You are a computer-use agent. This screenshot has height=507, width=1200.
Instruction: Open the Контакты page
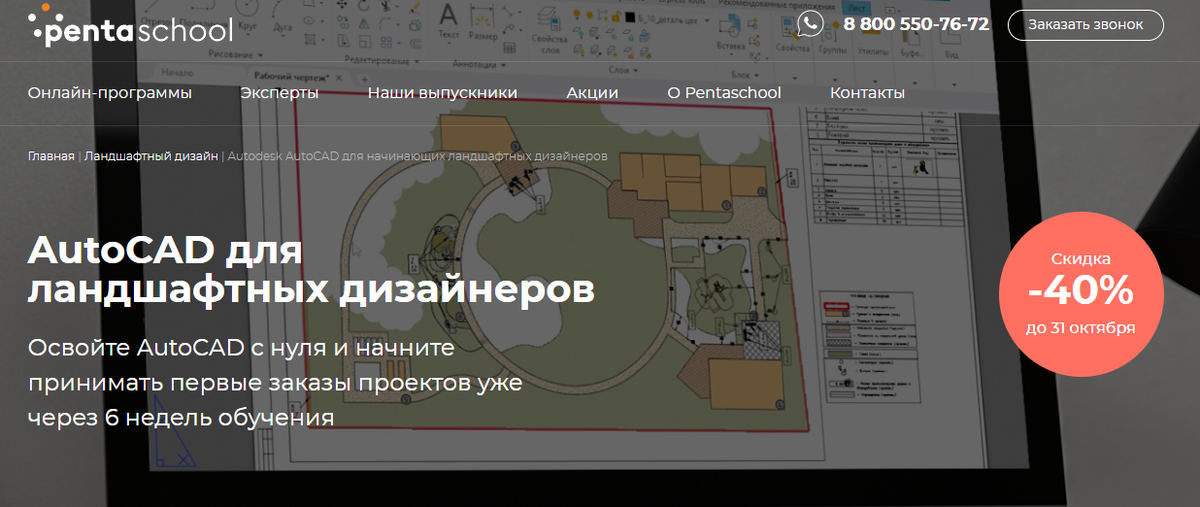point(867,93)
